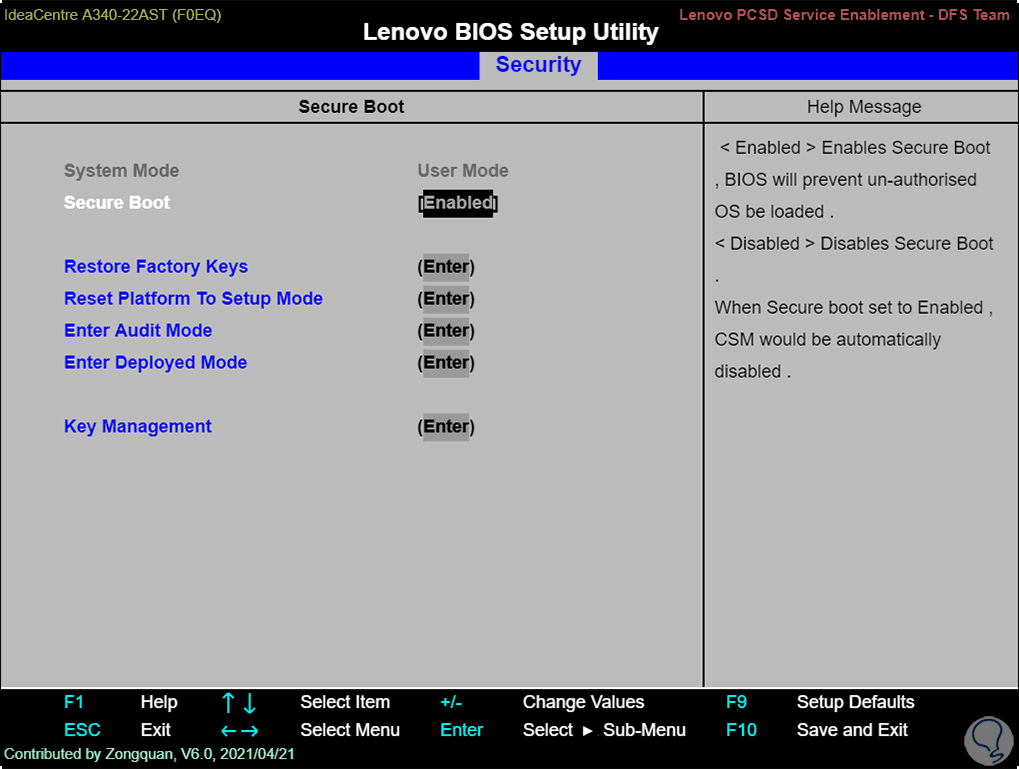Viewport: 1019px width, 769px height.
Task: Click Lenovo PCSD Service Enablement text
Action: coord(844,15)
